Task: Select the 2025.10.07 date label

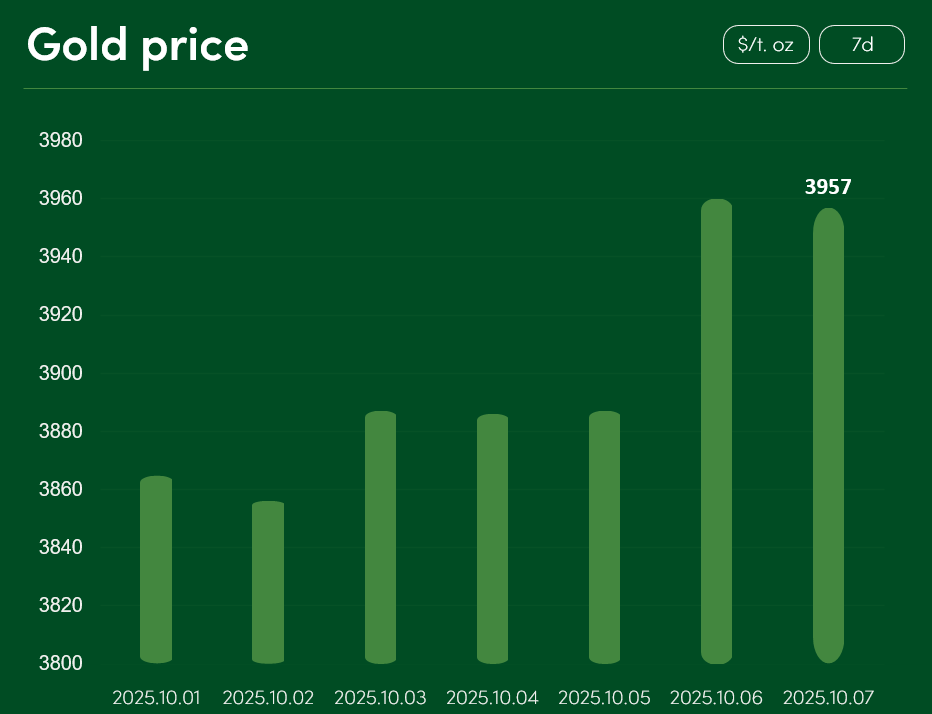Action: click(828, 697)
